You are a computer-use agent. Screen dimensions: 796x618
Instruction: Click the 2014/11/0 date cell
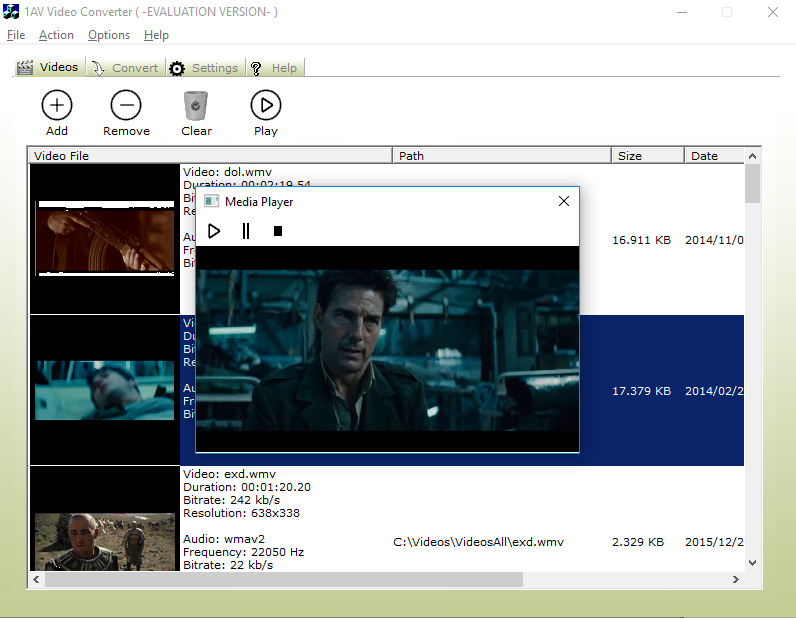pyautogui.click(x=714, y=240)
